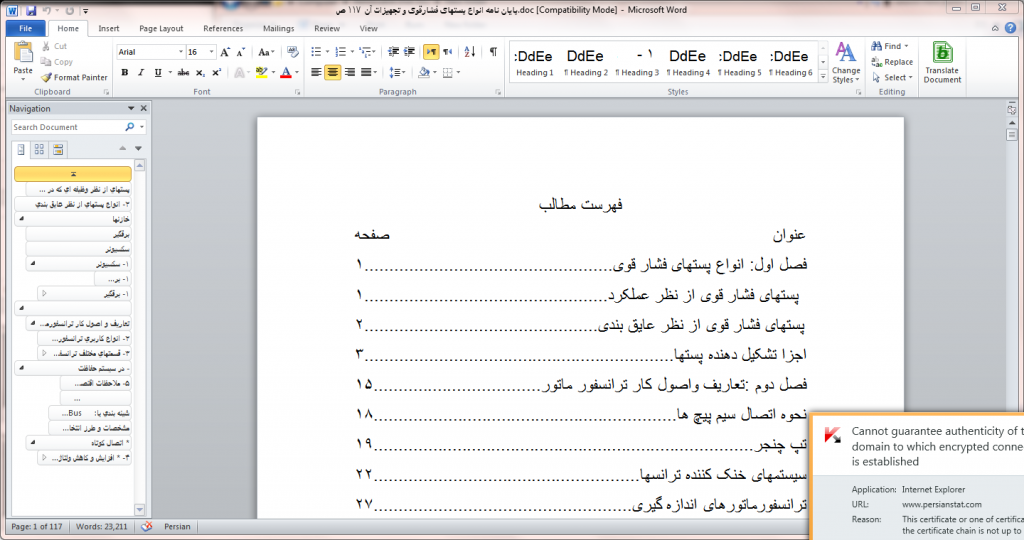Apply the Heading 2 style
1024x540 pixels.
(x=585, y=62)
